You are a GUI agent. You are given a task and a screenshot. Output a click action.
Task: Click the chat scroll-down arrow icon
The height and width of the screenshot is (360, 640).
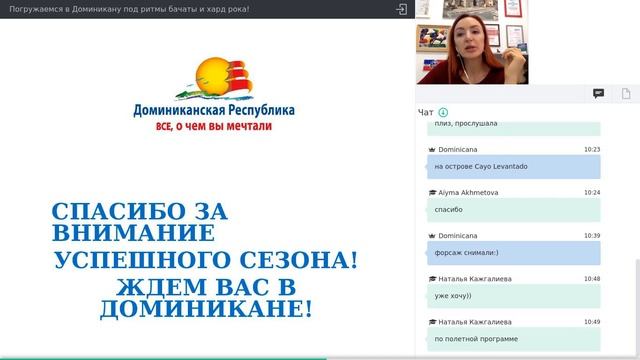pyautogui.click(x=443, y=112)
